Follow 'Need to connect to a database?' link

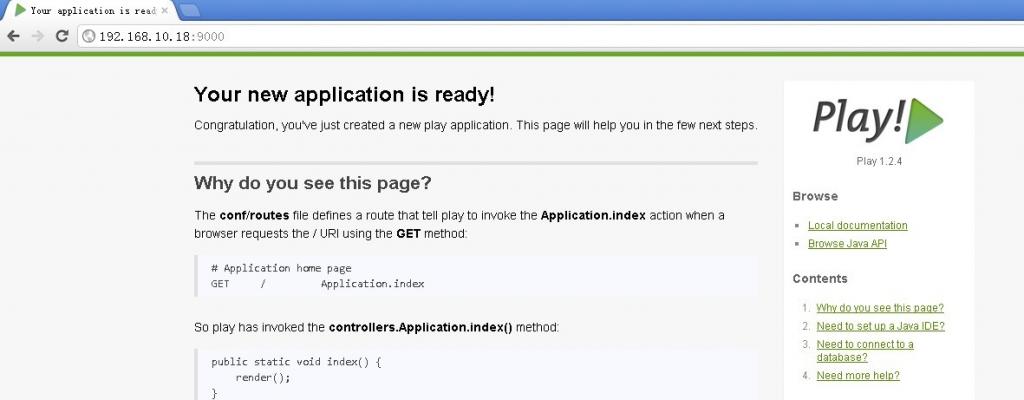865,351
